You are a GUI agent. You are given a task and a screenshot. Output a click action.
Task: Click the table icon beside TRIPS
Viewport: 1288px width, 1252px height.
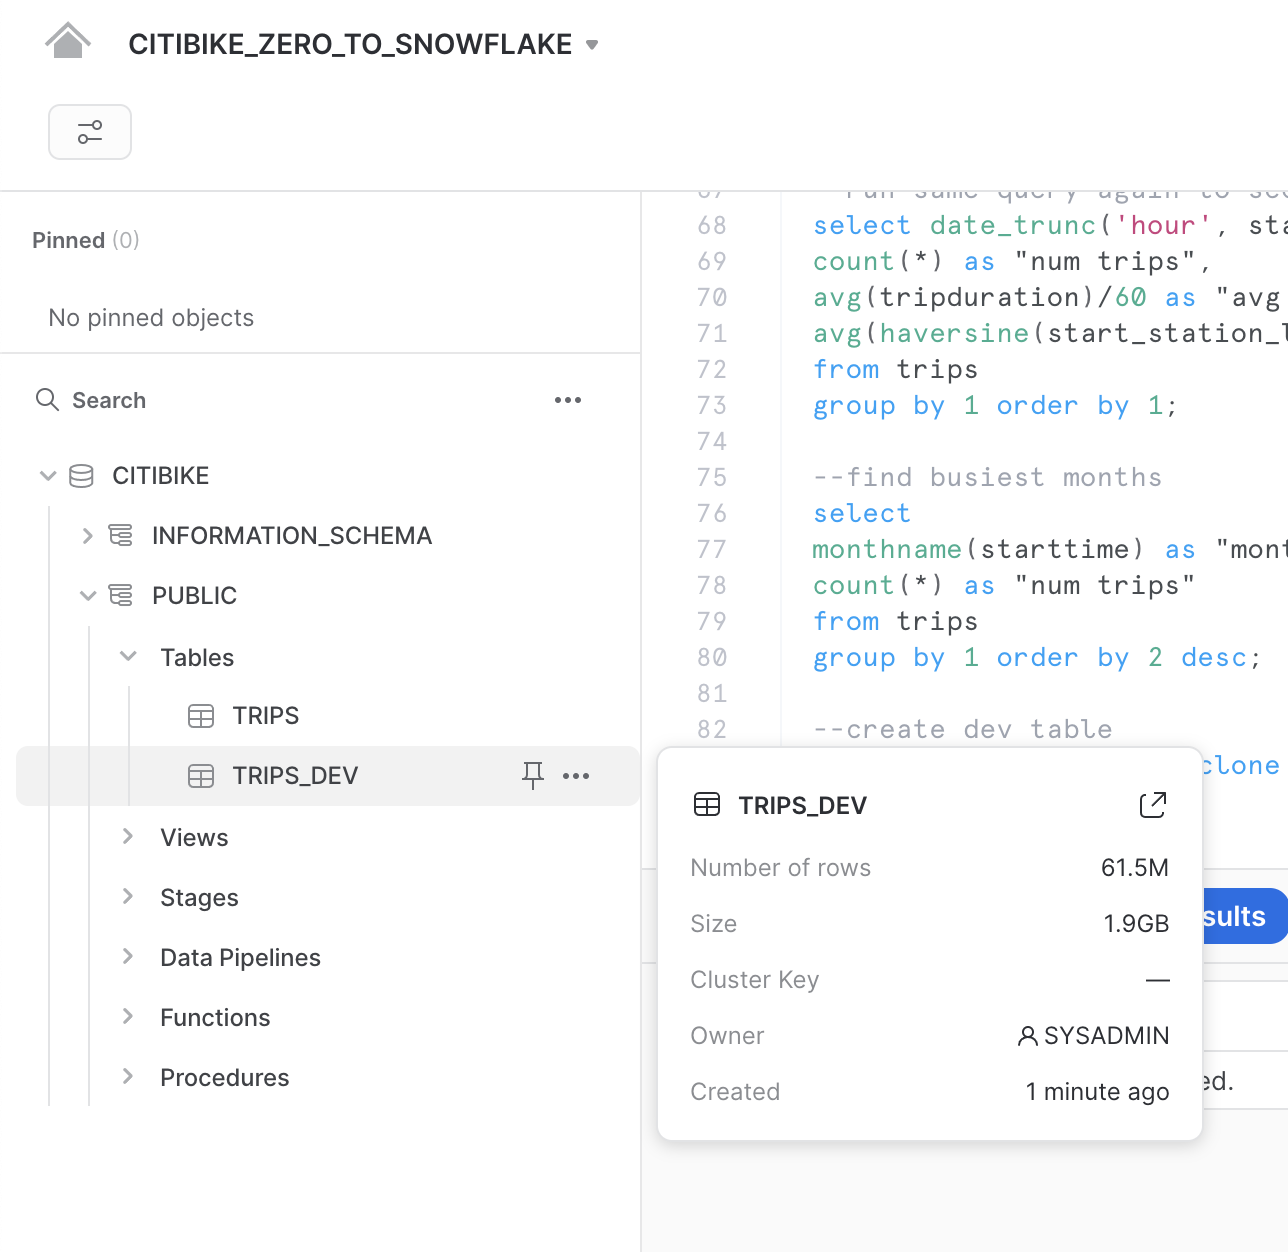201,715
